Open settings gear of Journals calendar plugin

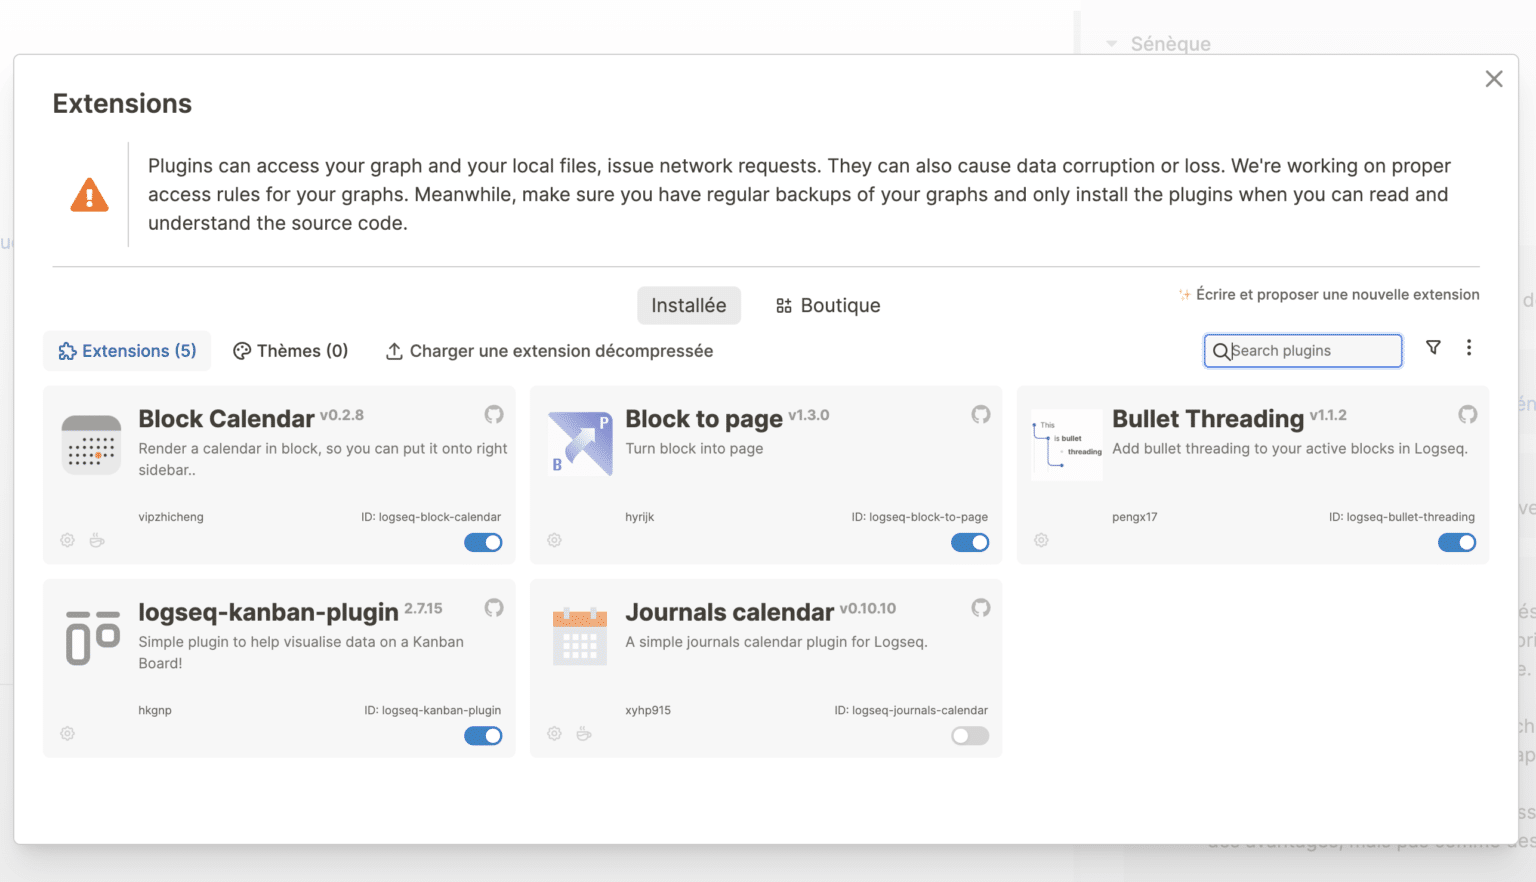pos(554,733)
